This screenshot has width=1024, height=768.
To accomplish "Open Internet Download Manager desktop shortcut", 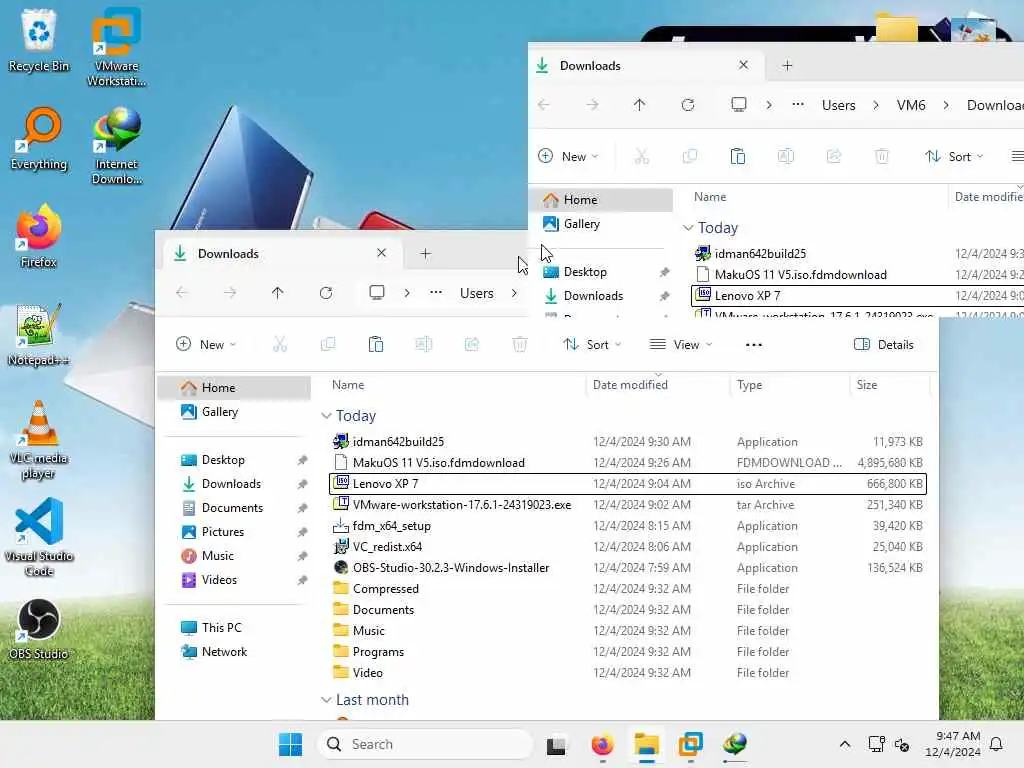I will point(116,146).
